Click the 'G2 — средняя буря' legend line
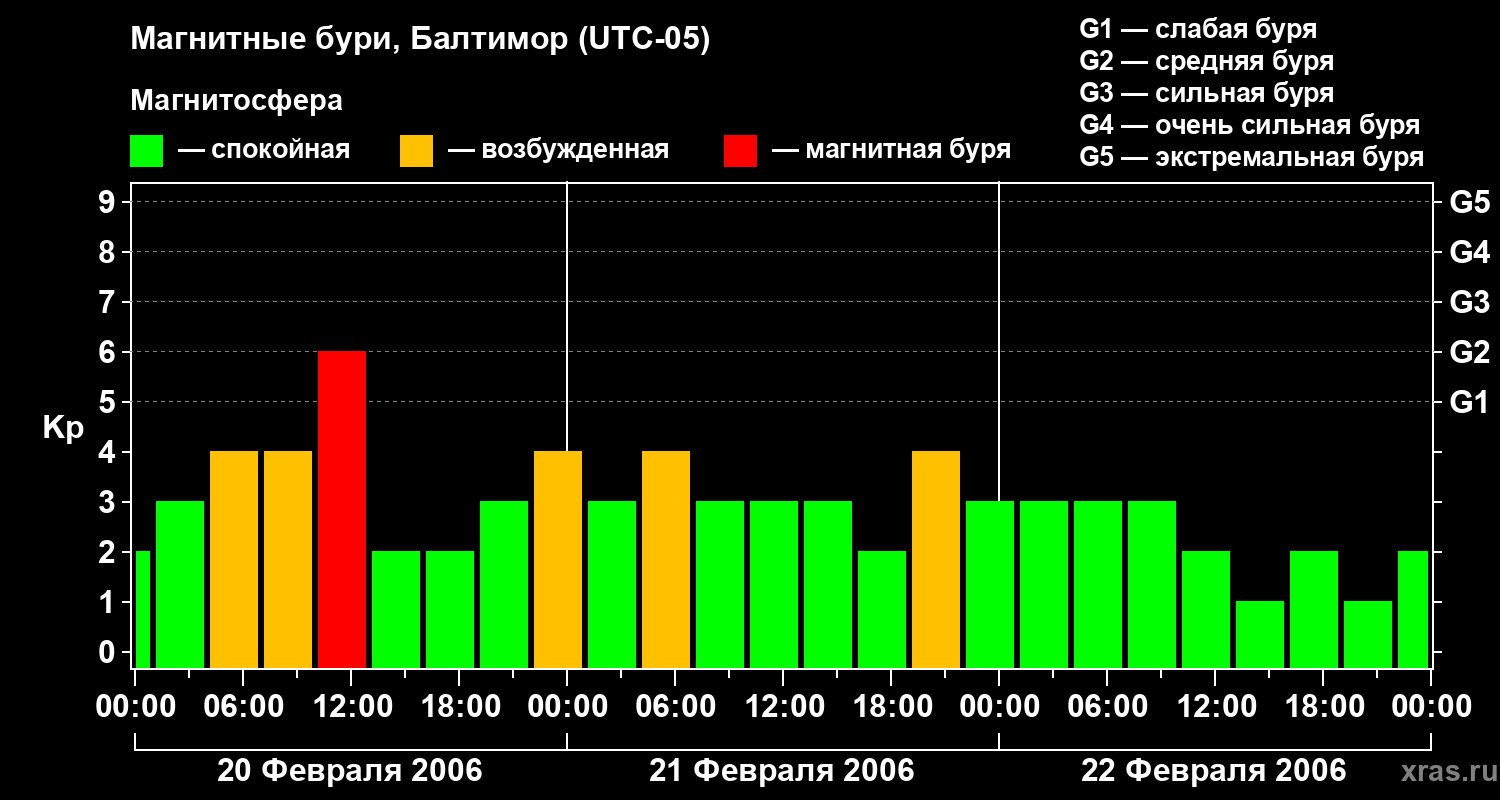The height and width of the screenshot is (800, 1500). (x=1206, y=62)
